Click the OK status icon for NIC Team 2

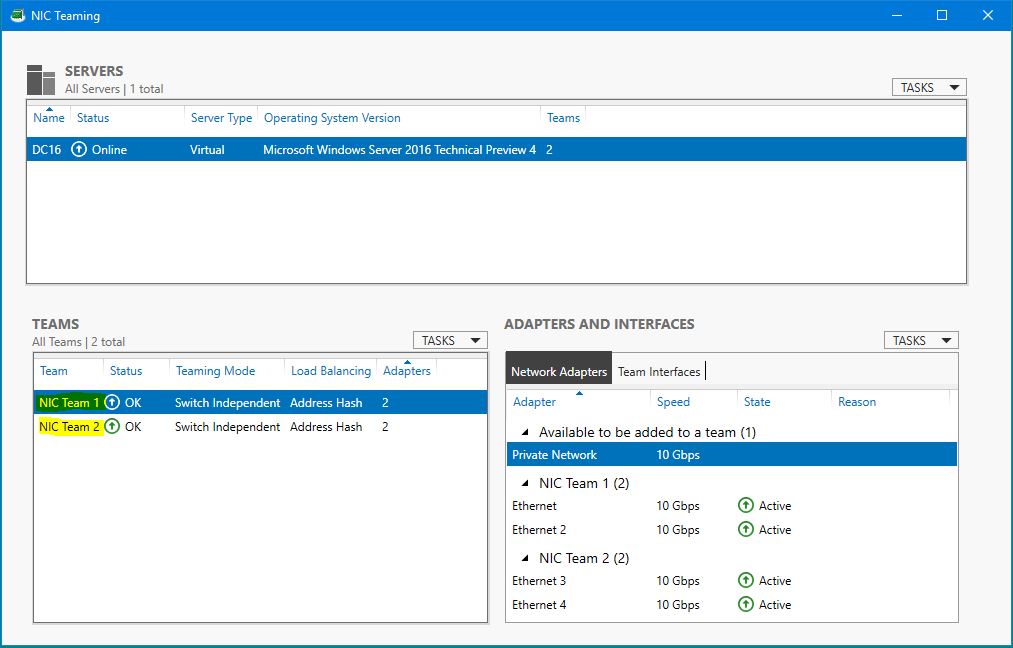pyautogui.click(x=112, y=426)
